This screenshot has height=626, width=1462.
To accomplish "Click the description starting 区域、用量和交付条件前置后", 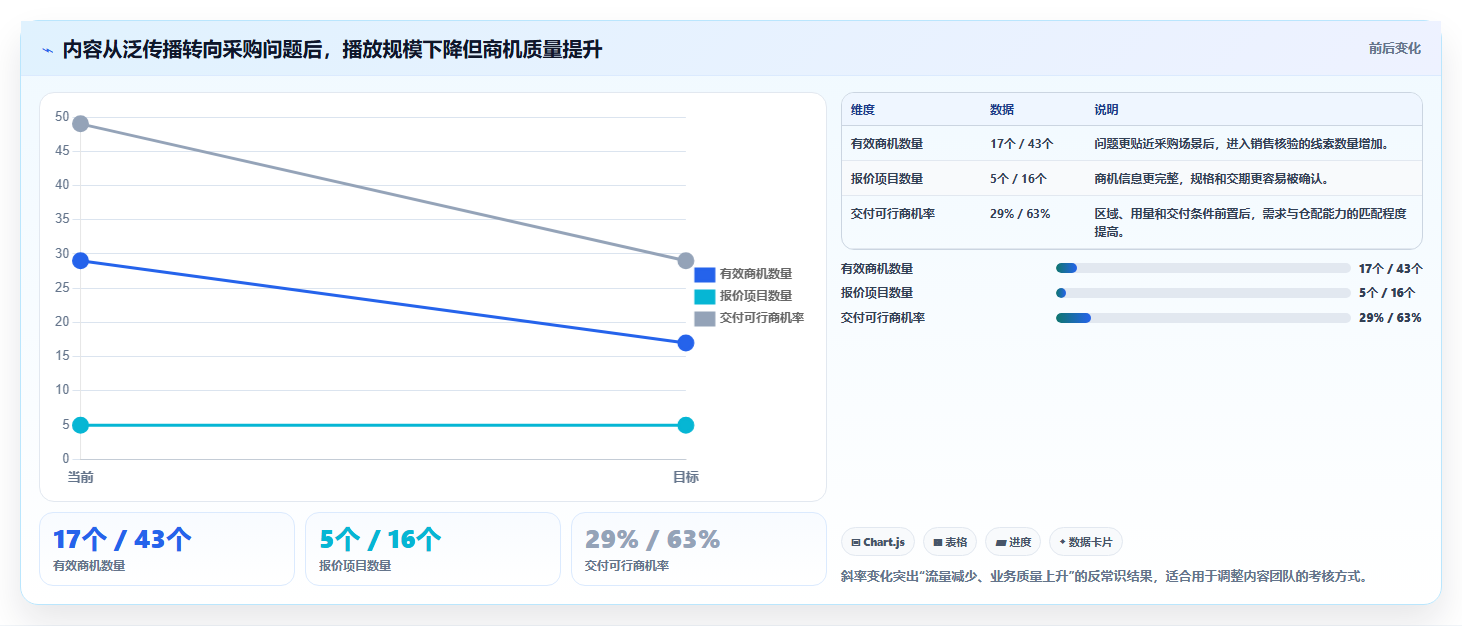I will pos(1251,223).
